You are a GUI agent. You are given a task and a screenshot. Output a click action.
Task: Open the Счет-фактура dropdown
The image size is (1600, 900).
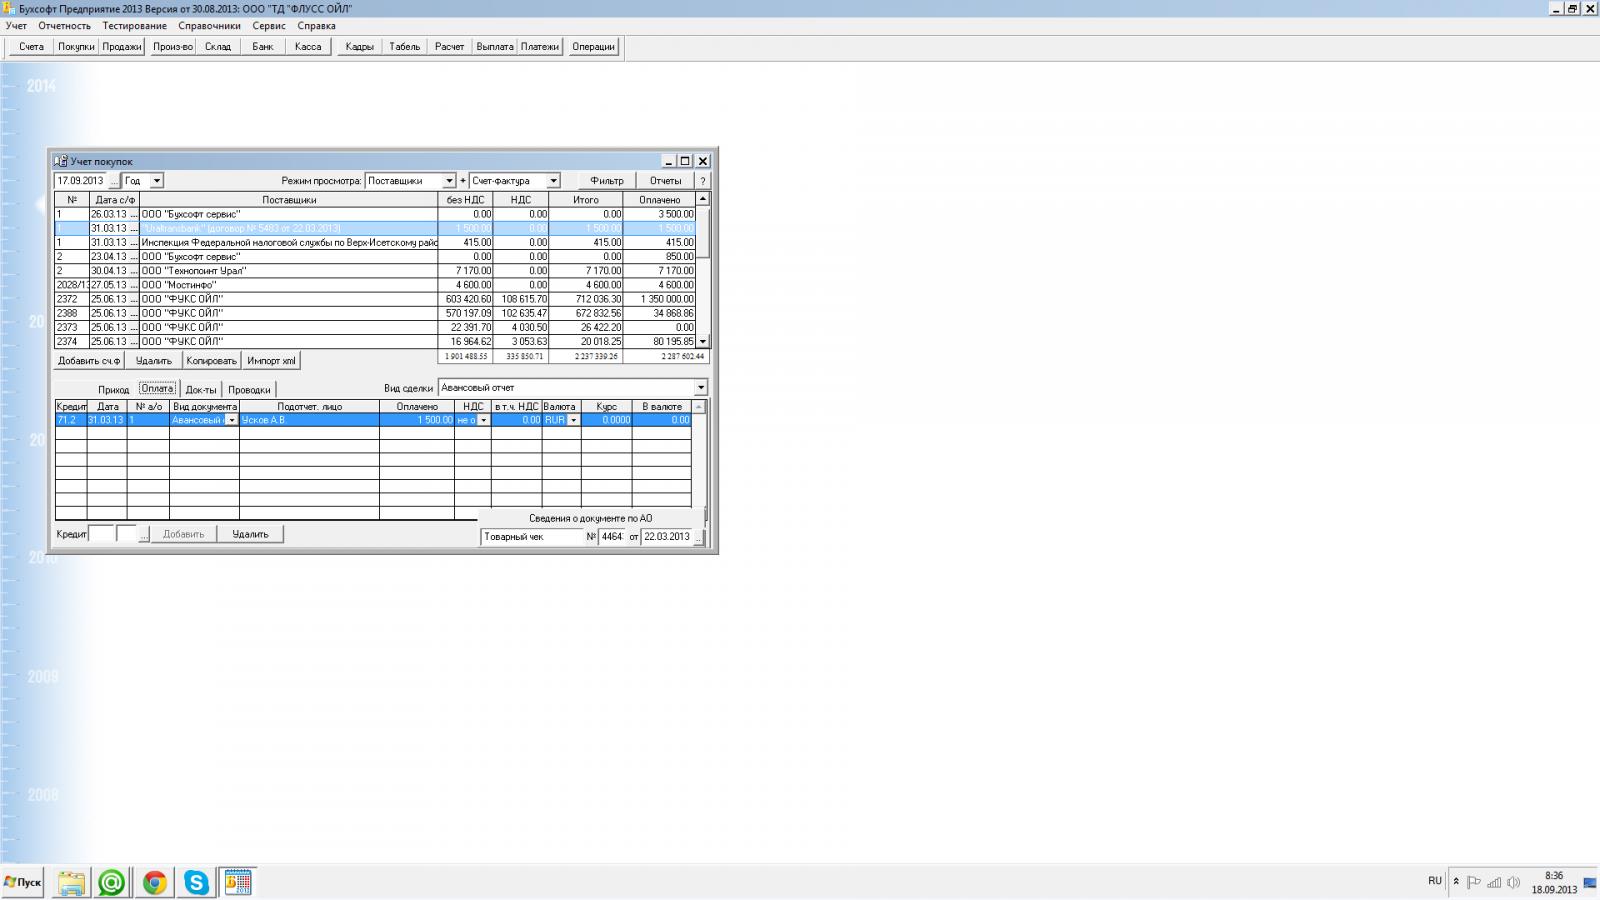[x=553, y=181]
